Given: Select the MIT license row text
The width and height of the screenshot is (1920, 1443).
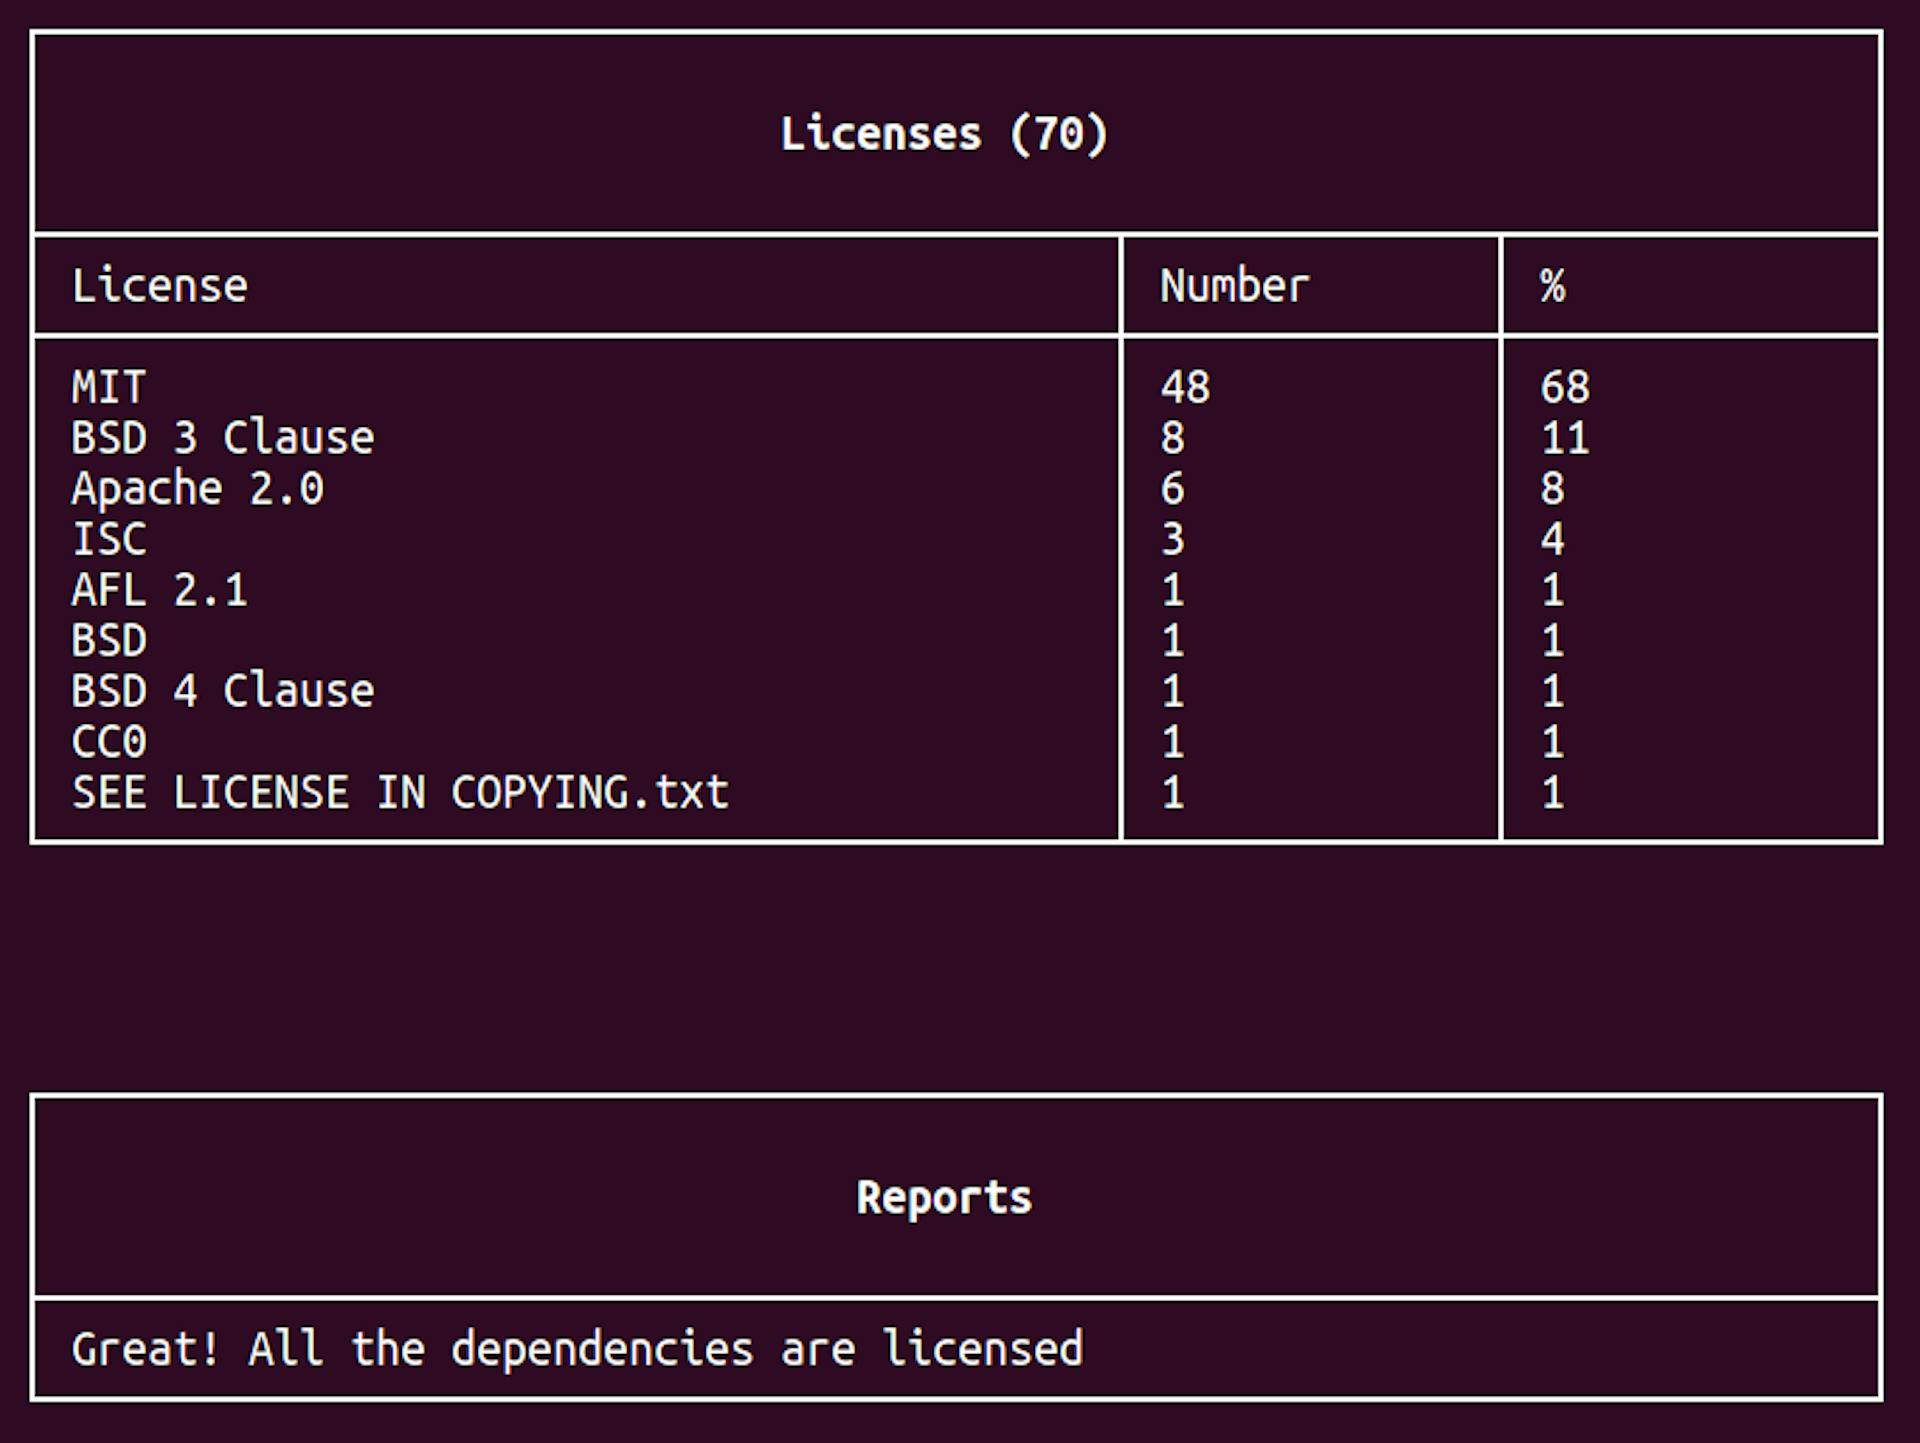Looking at the screenshot, I should (109, 387).
